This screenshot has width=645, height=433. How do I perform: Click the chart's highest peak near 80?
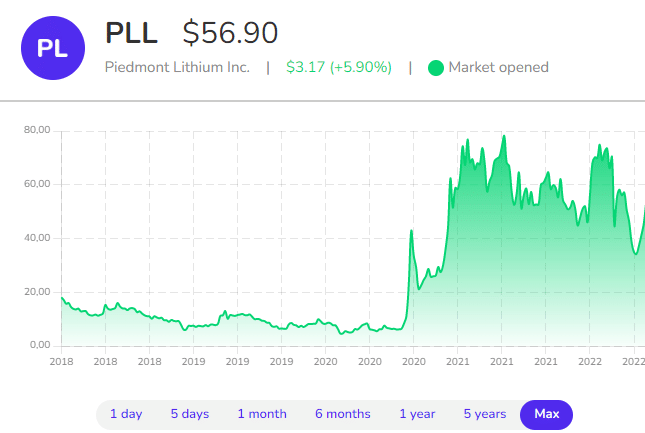tap(504, 136)
